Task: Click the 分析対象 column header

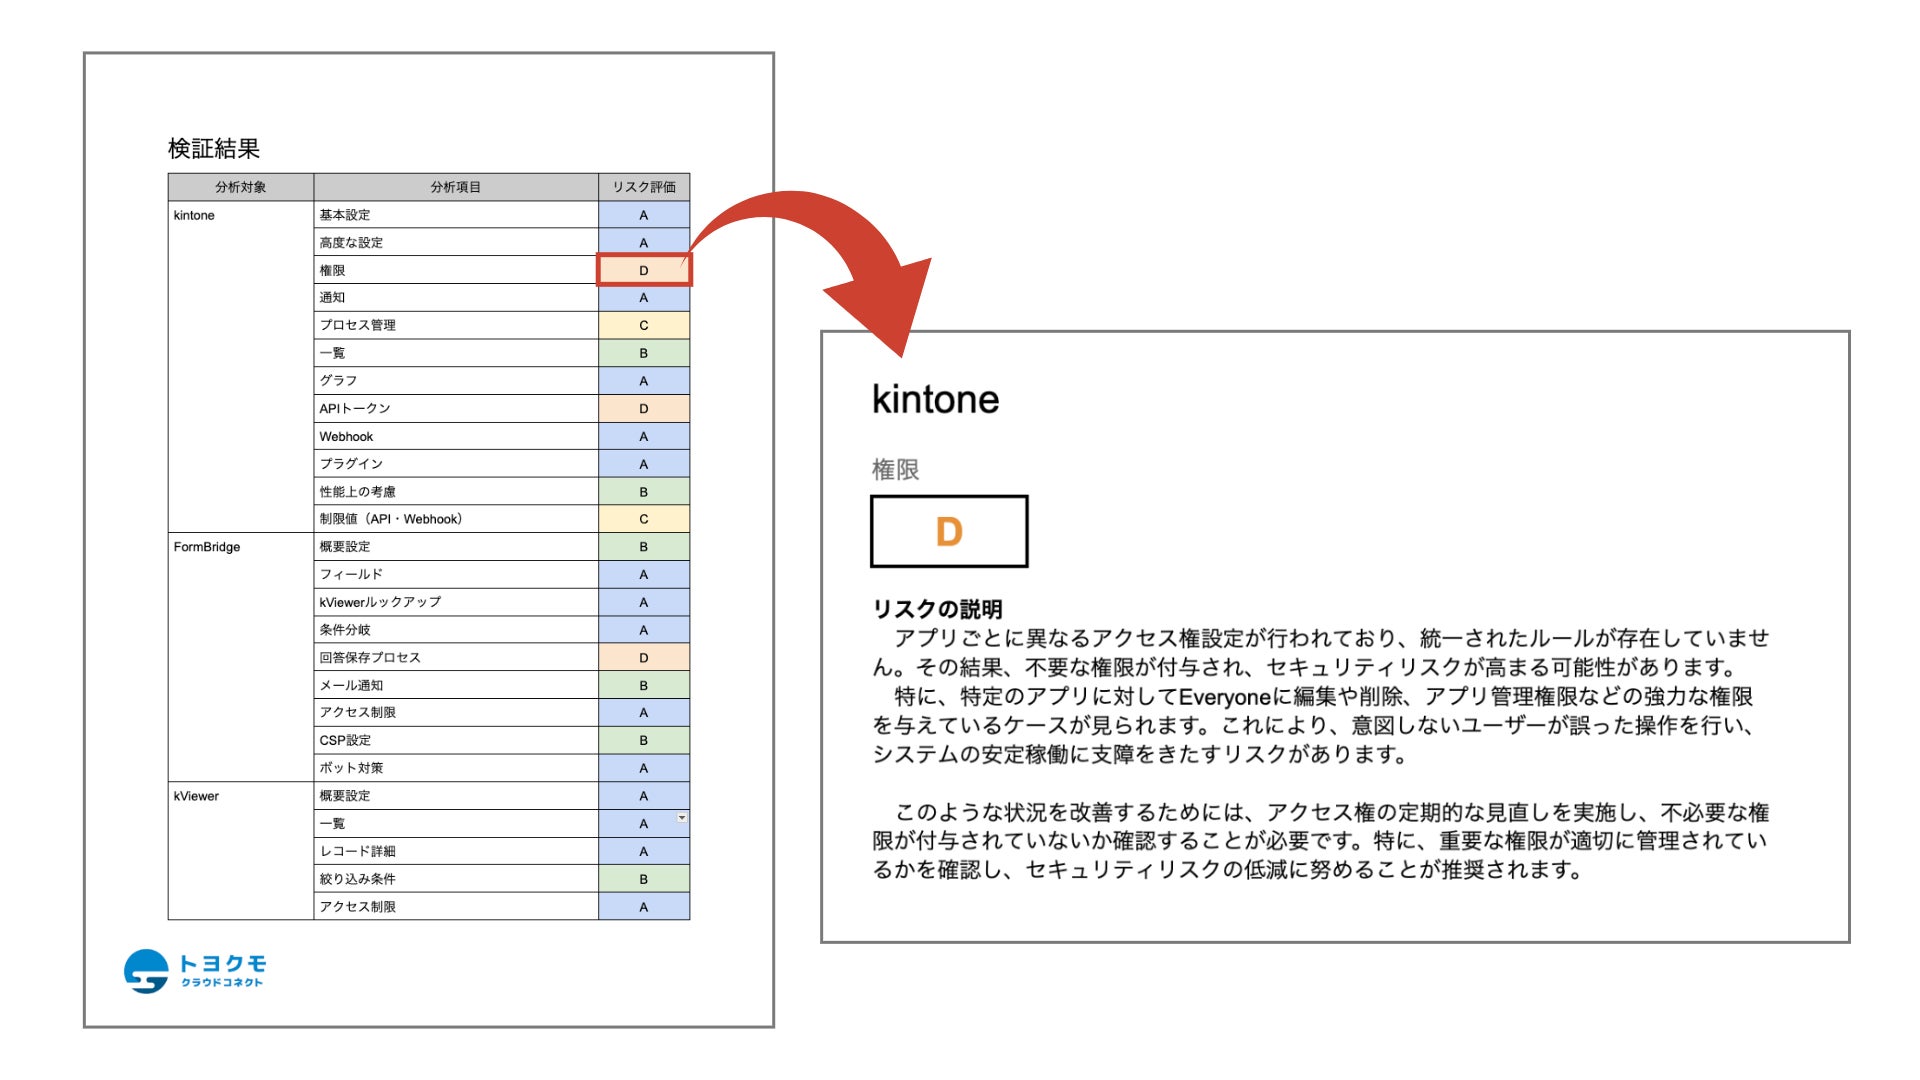Action: 240,187
